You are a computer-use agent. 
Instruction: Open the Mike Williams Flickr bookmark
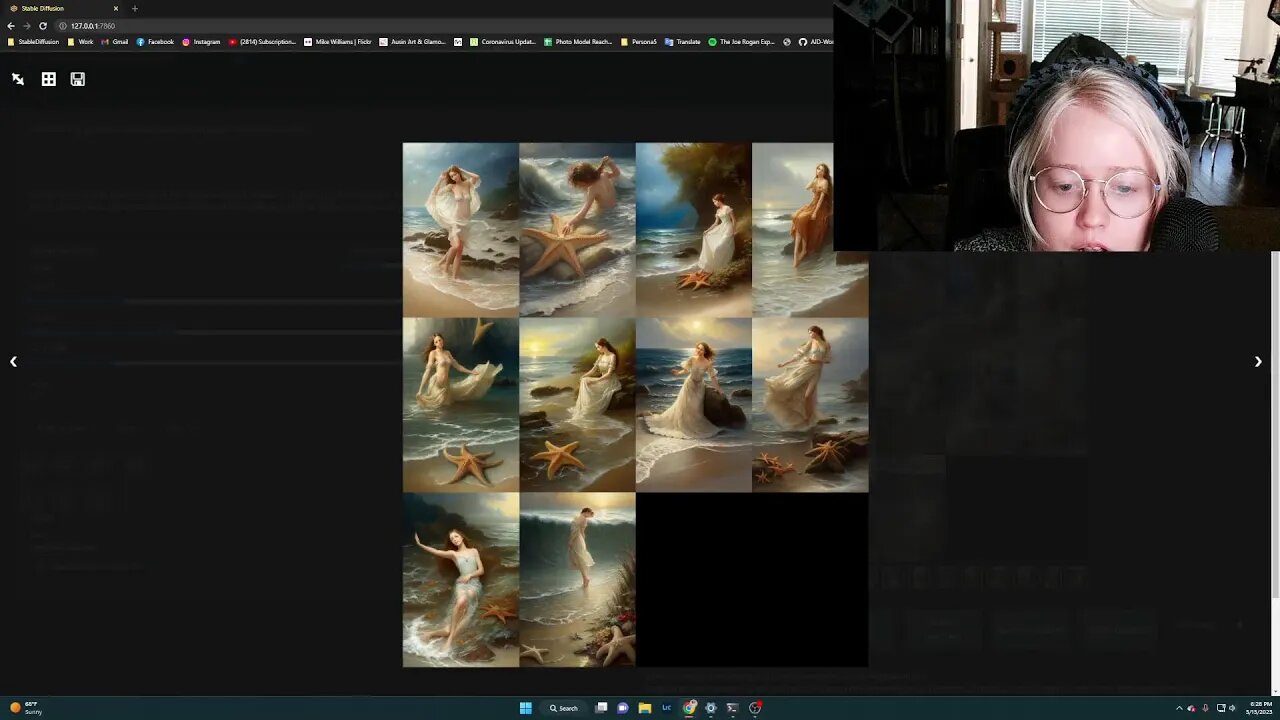338,42
